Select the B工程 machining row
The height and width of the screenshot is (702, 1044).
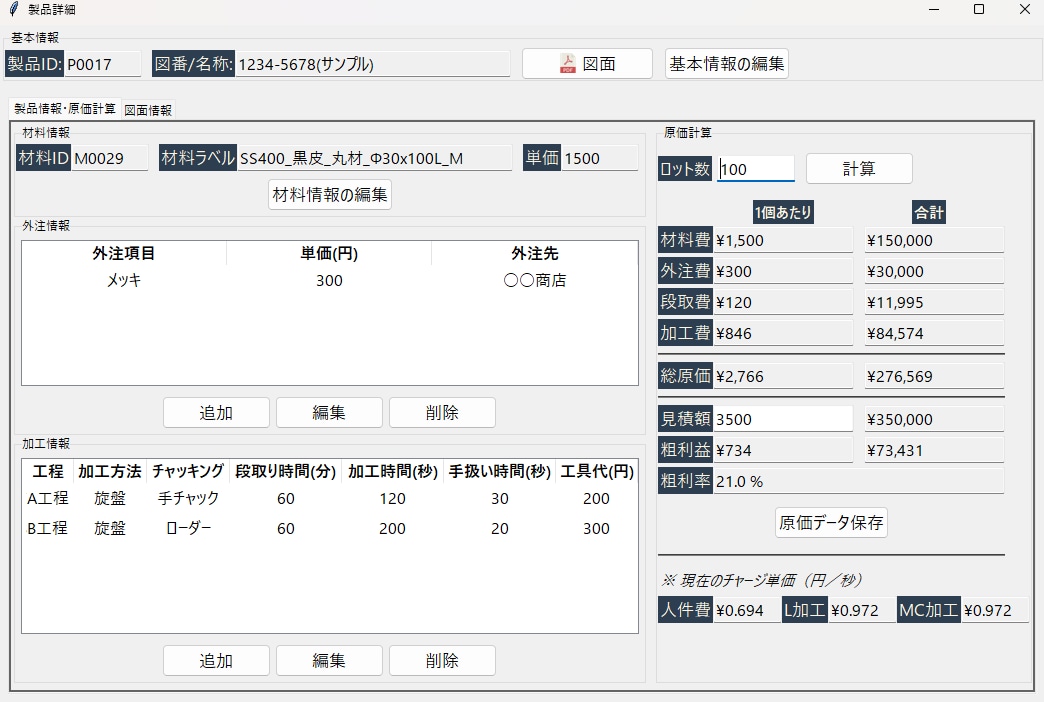click(x=330, y=528)
